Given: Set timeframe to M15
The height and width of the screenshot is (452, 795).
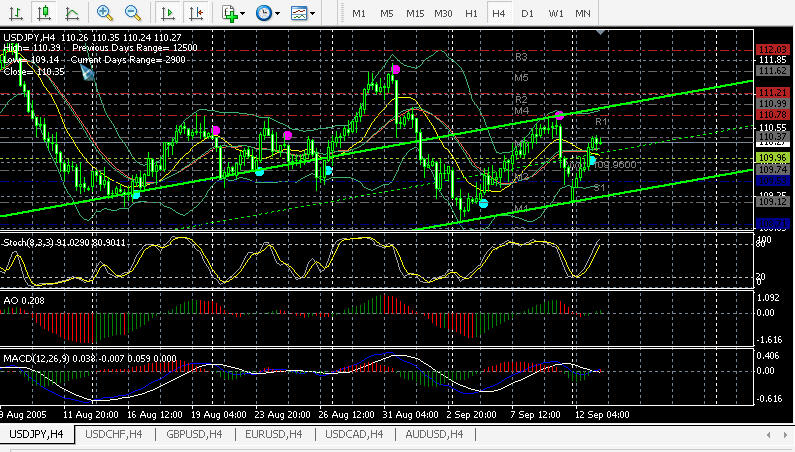Looking at the screenshot, I should [415, 13].
